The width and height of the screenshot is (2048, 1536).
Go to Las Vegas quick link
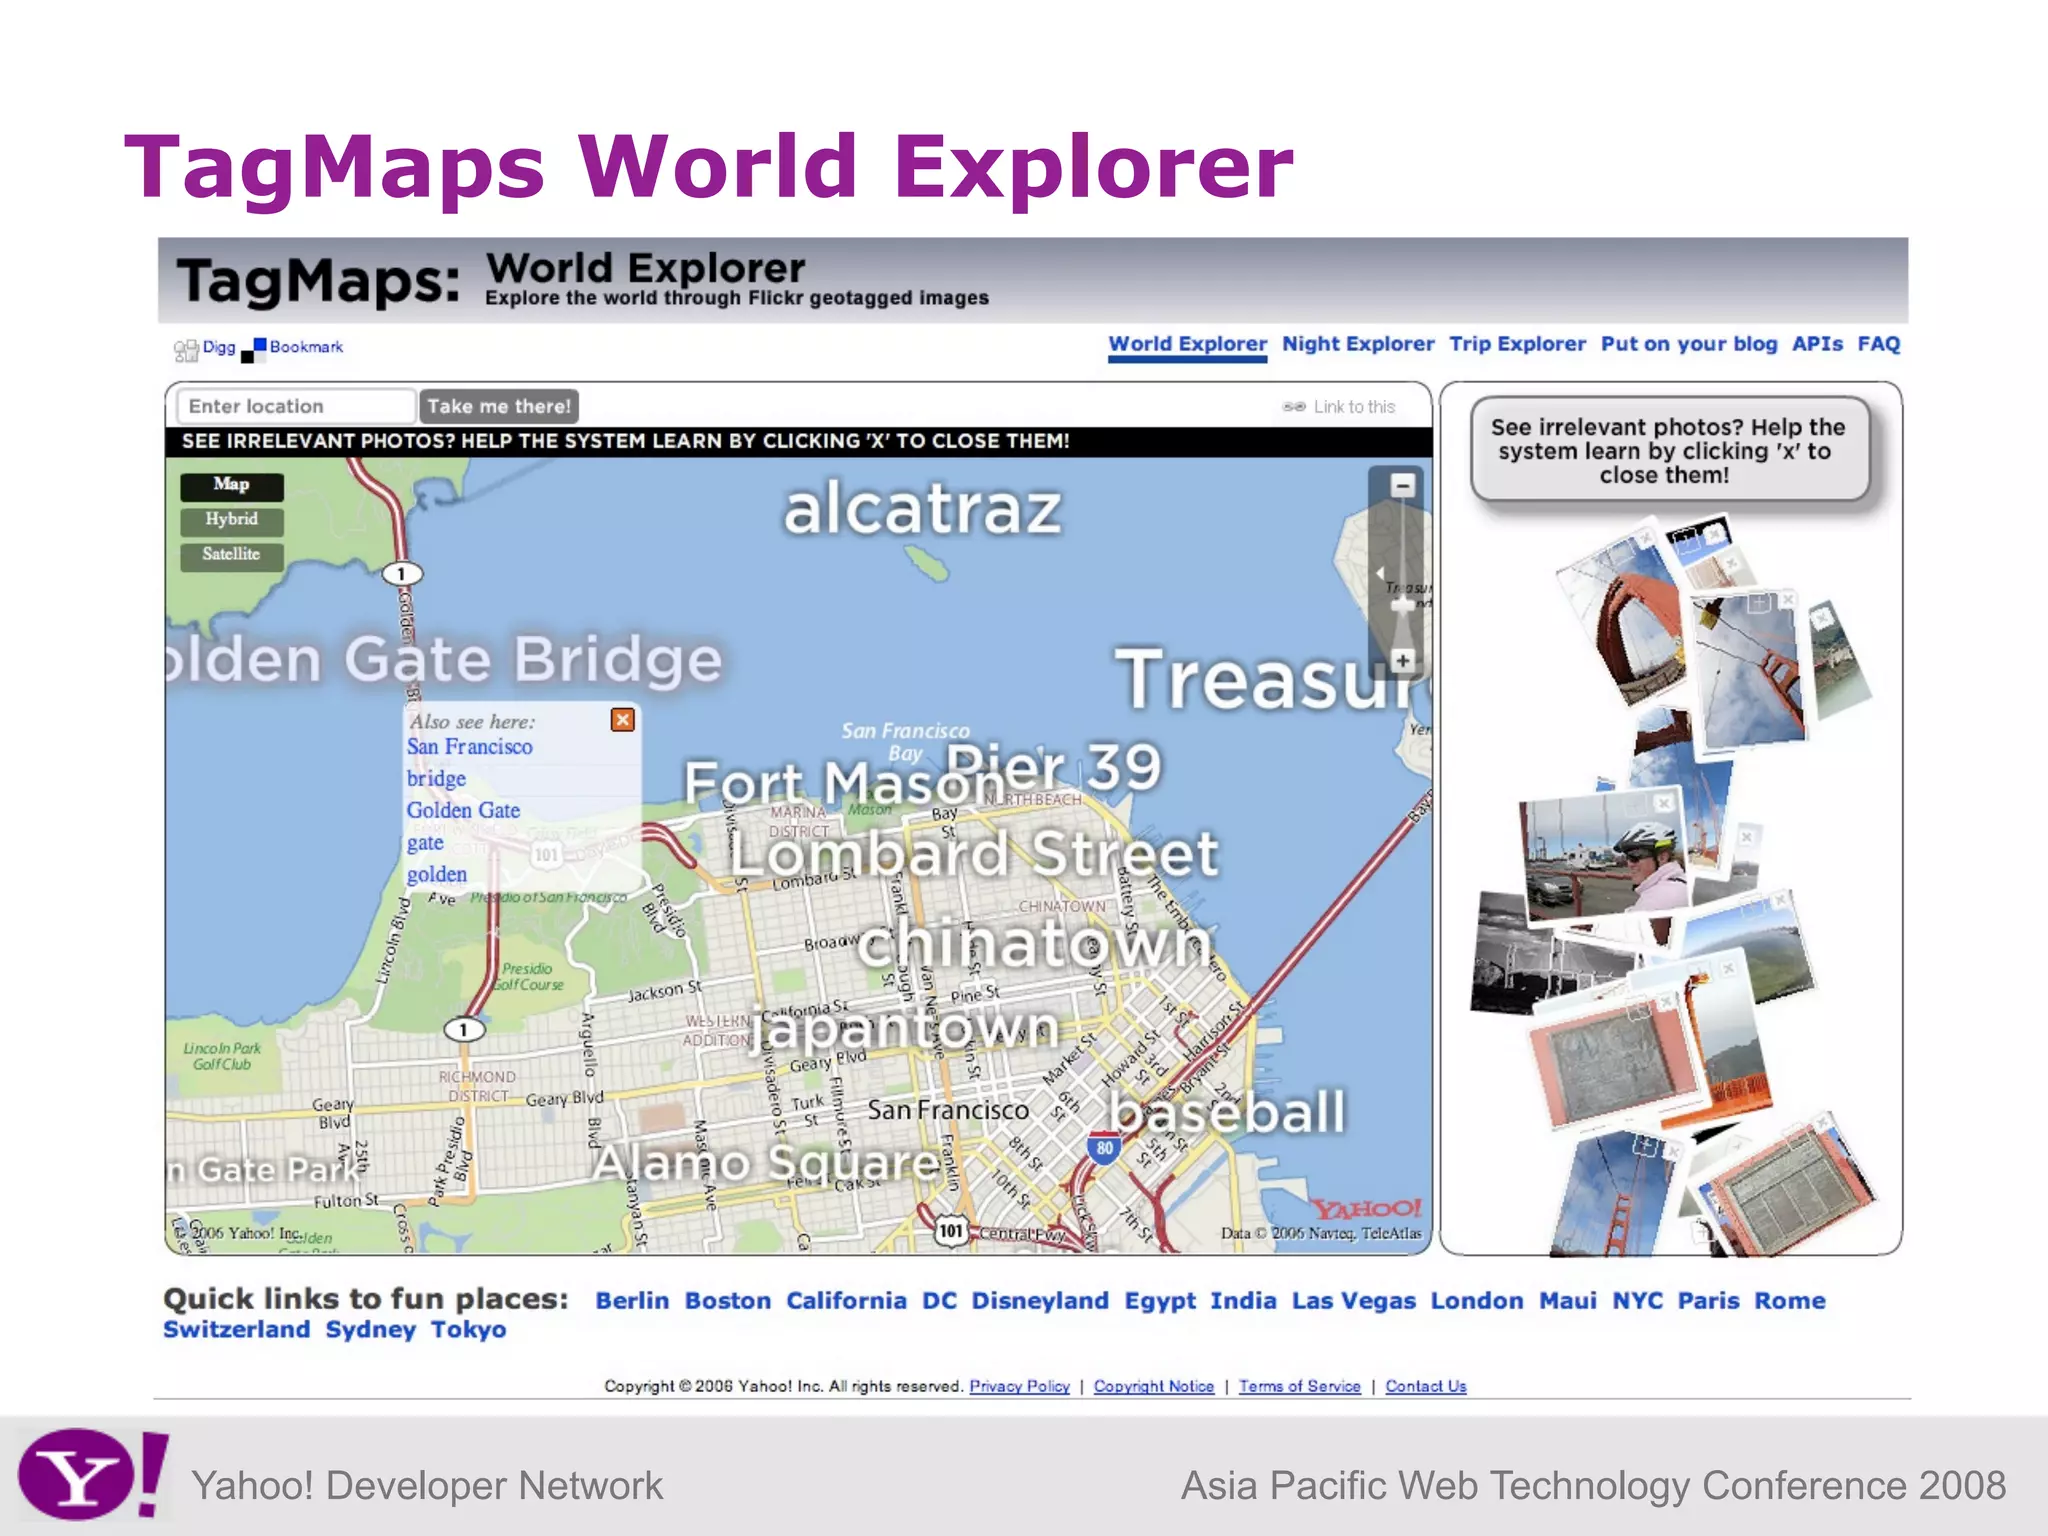tap(1353, 1301)
